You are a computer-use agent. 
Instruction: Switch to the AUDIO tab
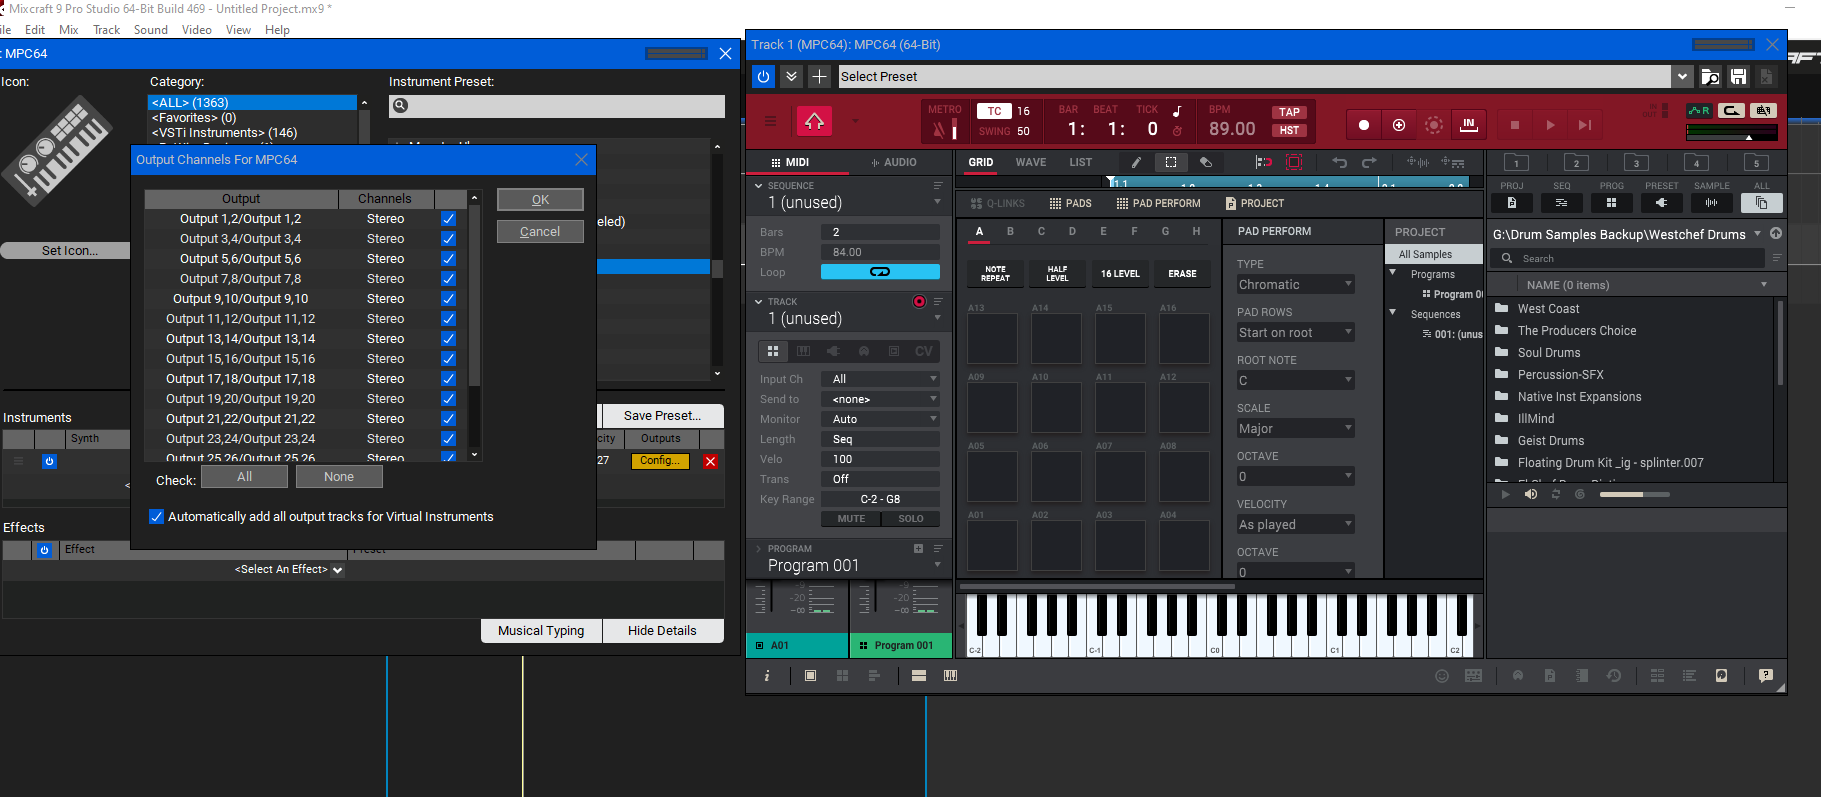[x=894, y=162]
